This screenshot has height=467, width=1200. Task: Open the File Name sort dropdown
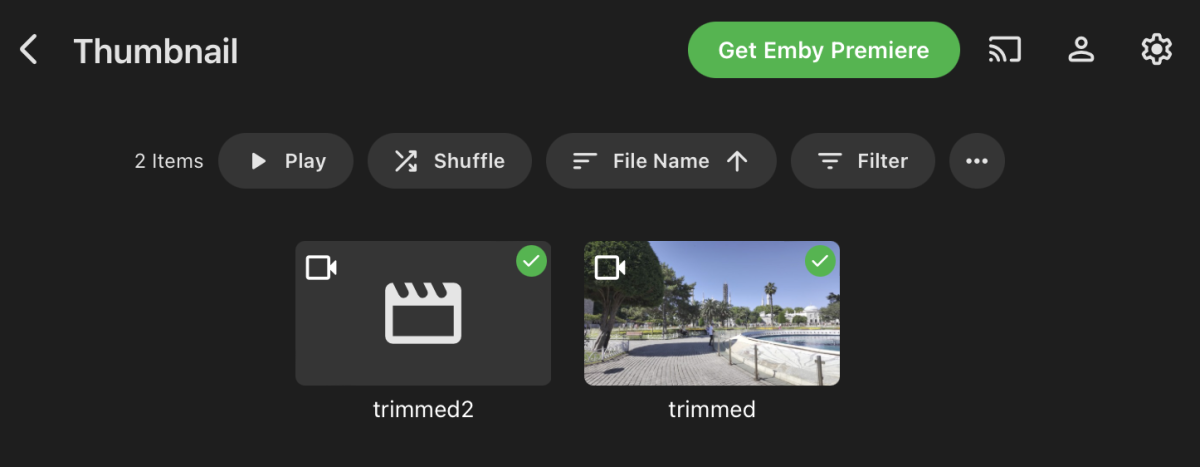[x=661, y=161]
